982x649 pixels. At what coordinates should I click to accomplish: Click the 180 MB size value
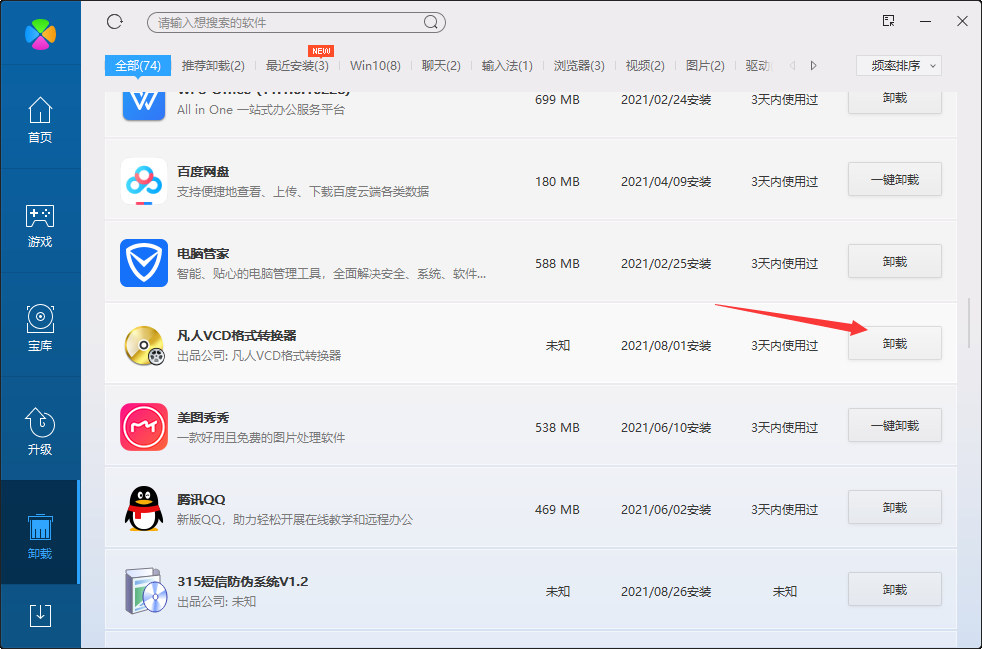pyautogui.click(x=557, y=182)
